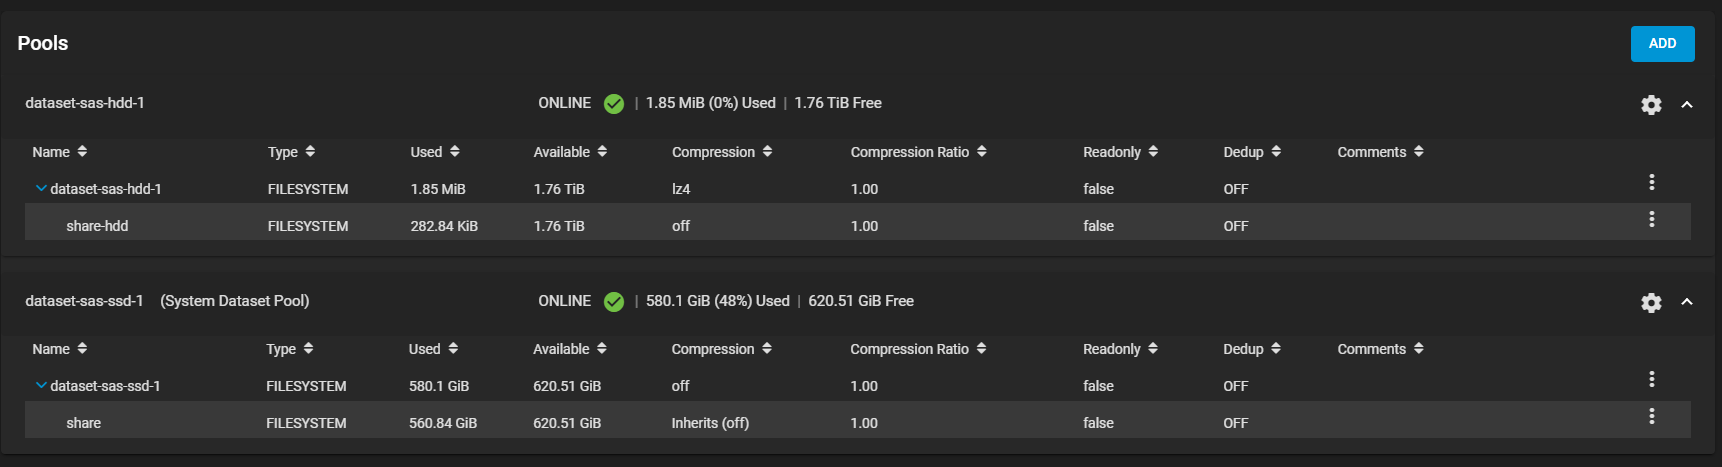This screenshot has width=1722, height=467.
Task: Select the share dataset under ssd pool
Action: (x=857, y=420)
